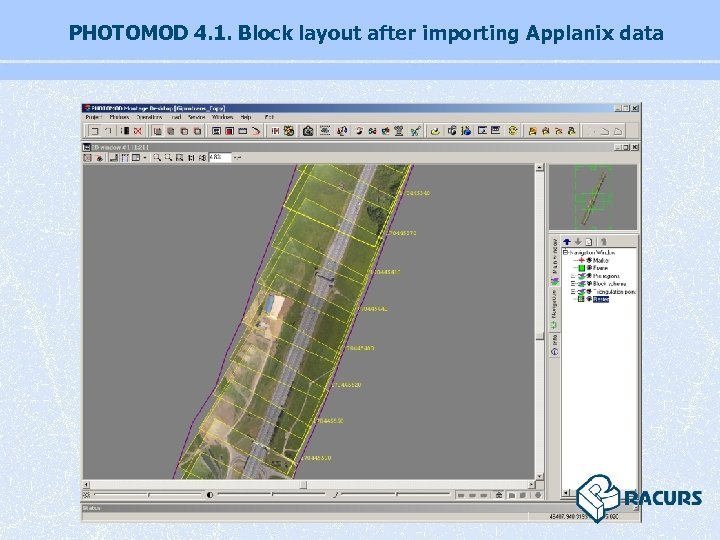This screenshot has width=720, height=540.
Task: Click the grid columns icon in 2D toolbar
Action: click(125, 158)
